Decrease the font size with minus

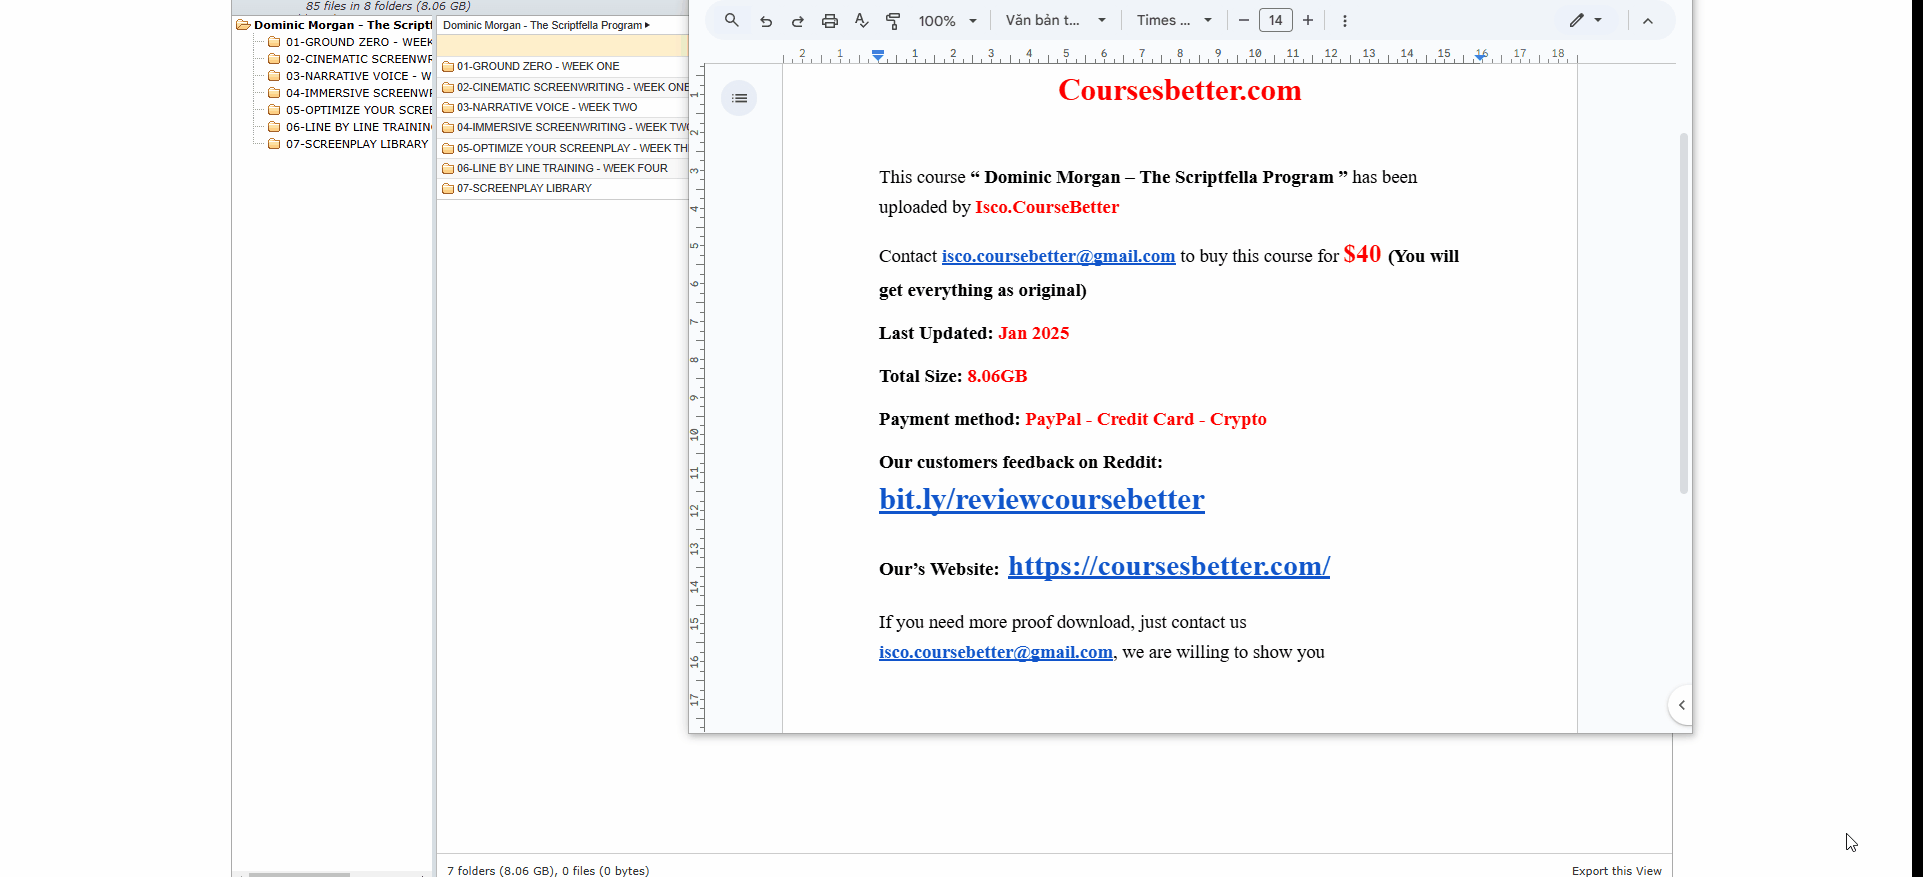[1244, 21]
